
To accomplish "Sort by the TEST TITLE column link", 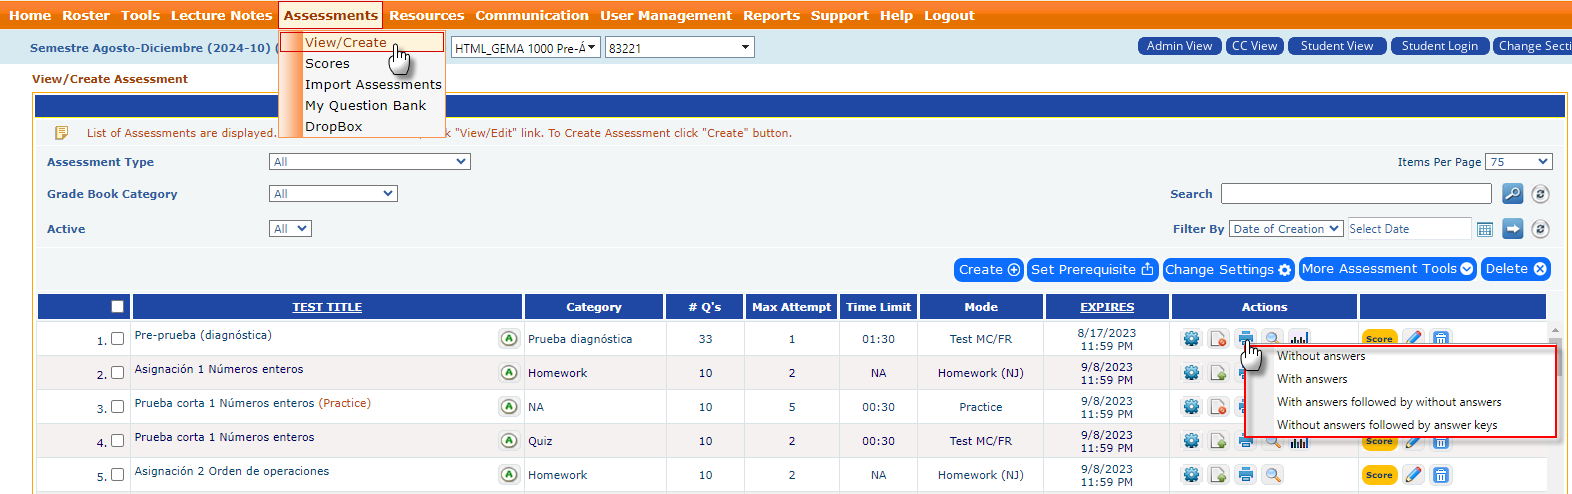I will click(327, 307).
